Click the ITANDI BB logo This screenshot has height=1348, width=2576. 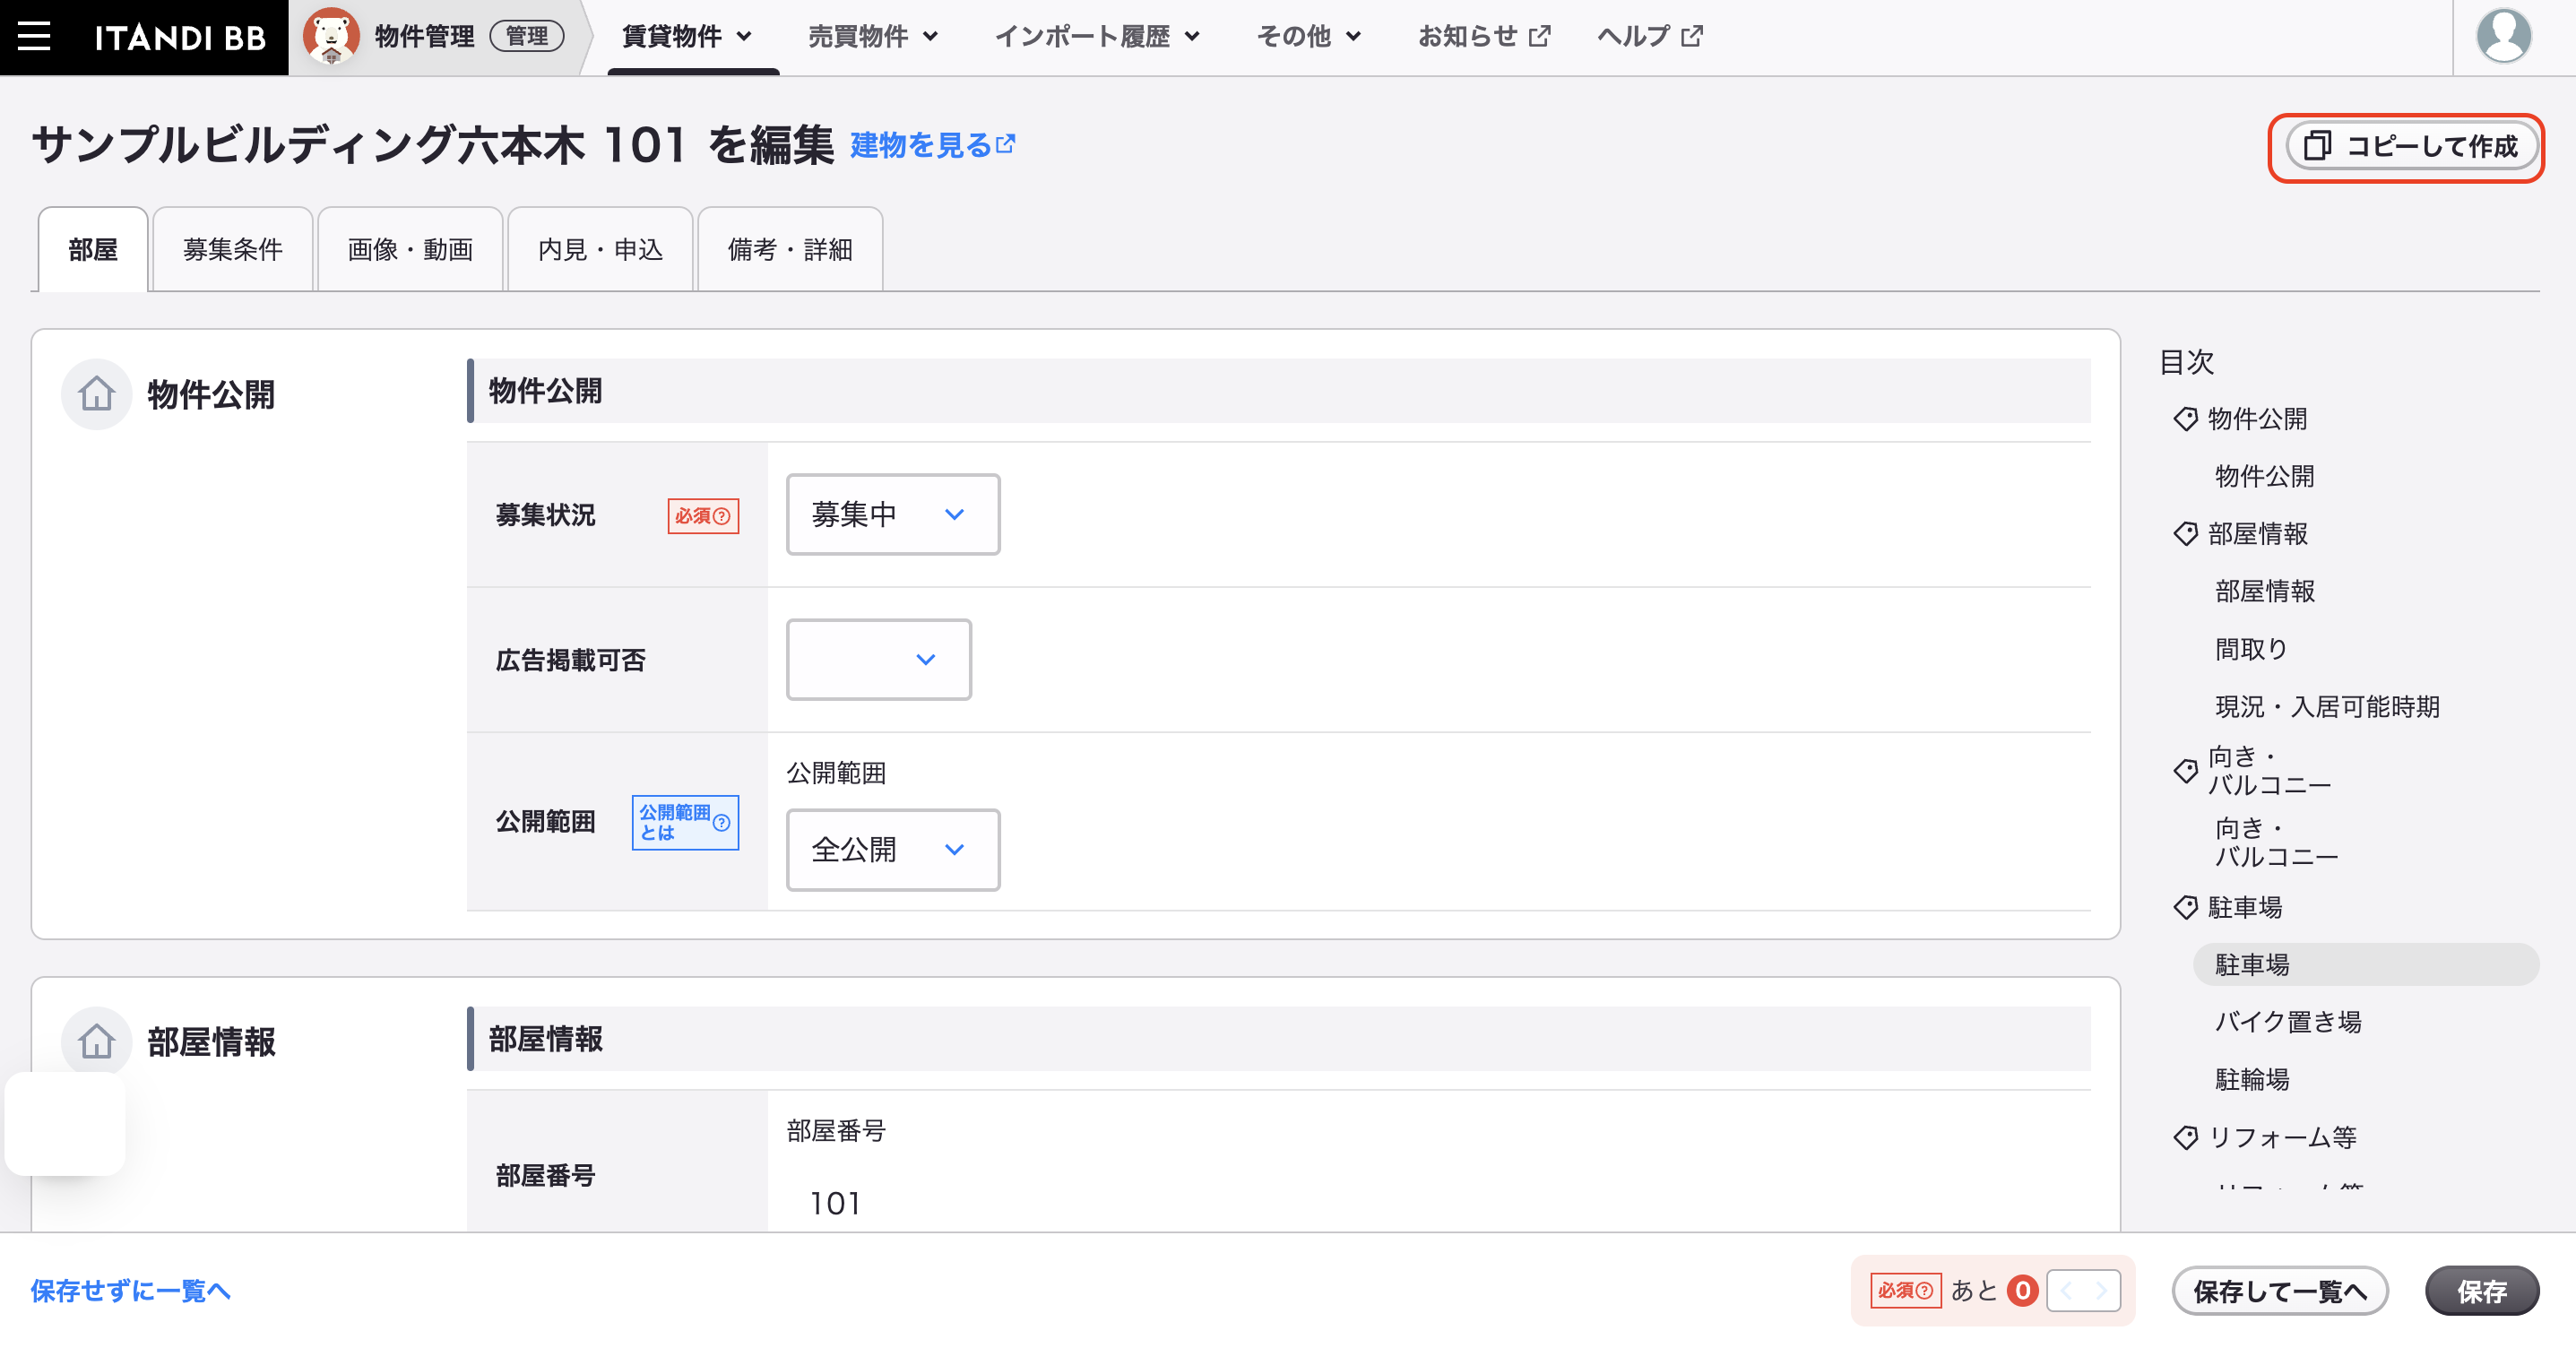tap(180, 38)
